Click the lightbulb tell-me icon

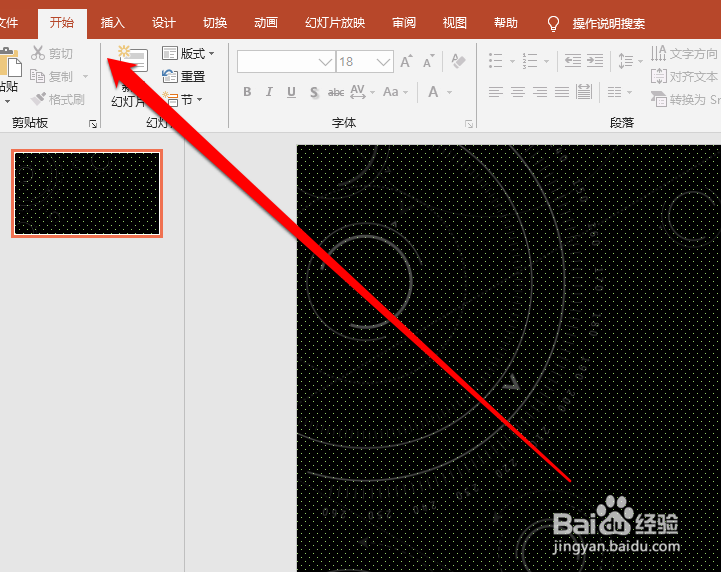[x=554, y=23]
